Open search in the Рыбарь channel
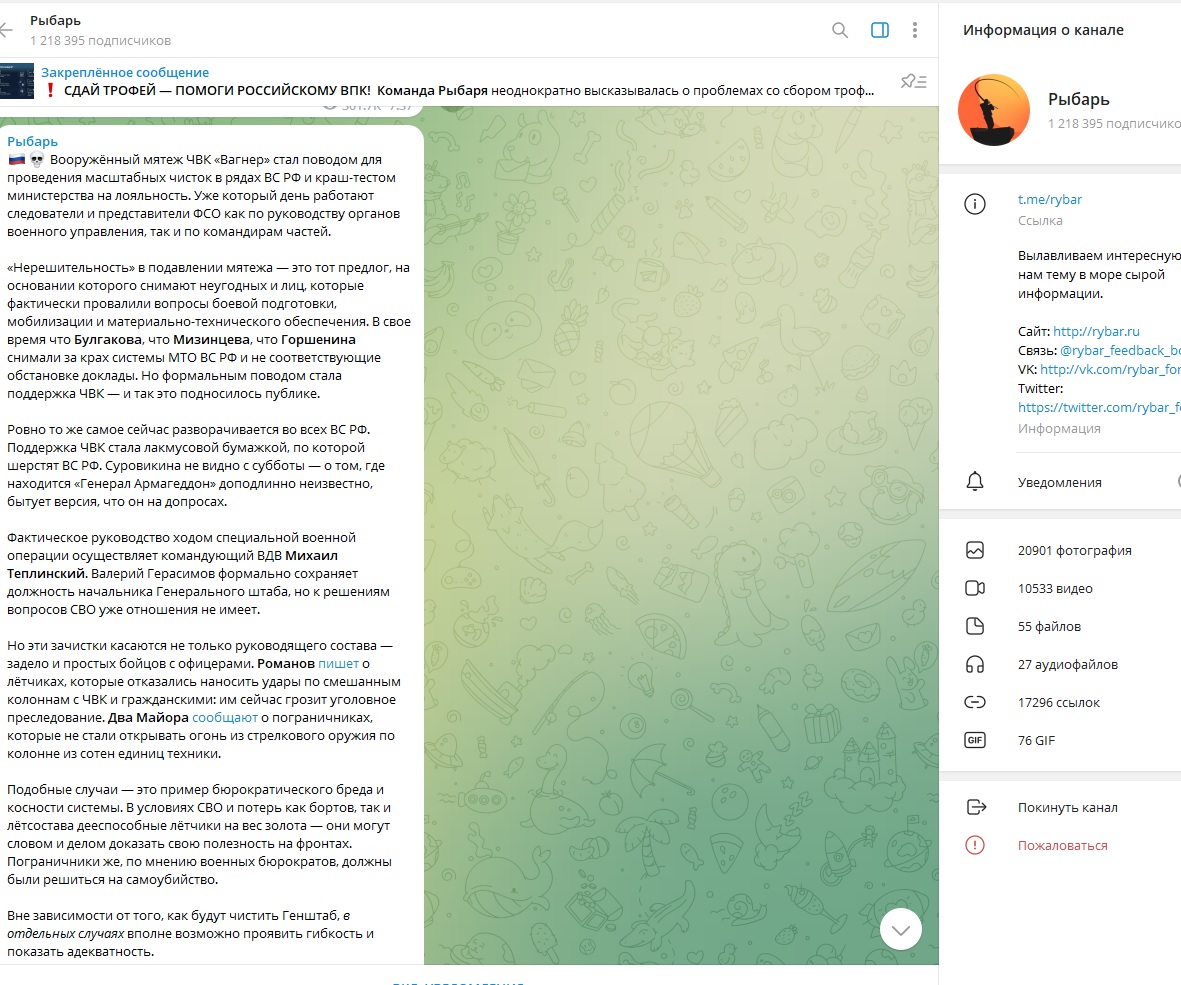This screenshot has width=1181, height=985. pyautogui.click(x=840, y=30)
